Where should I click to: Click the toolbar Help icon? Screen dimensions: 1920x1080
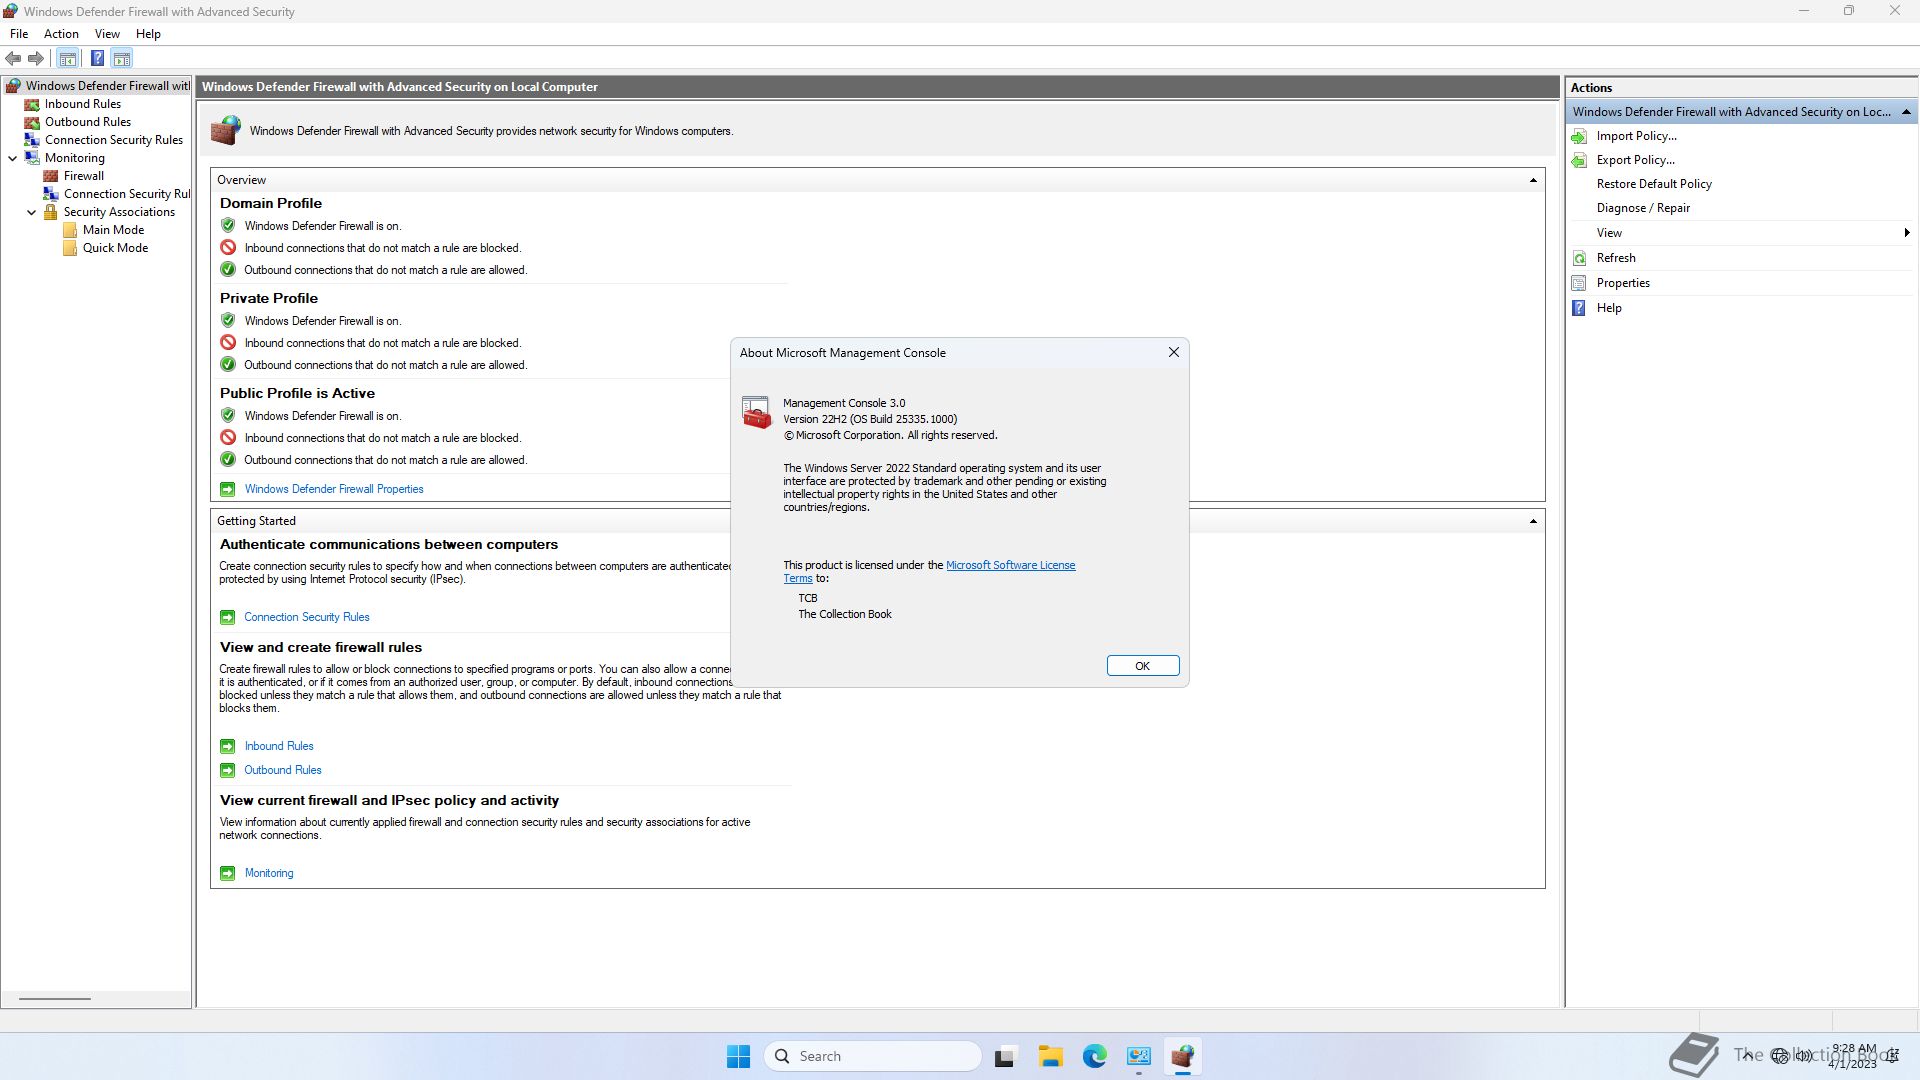click(x=97, y=58)
